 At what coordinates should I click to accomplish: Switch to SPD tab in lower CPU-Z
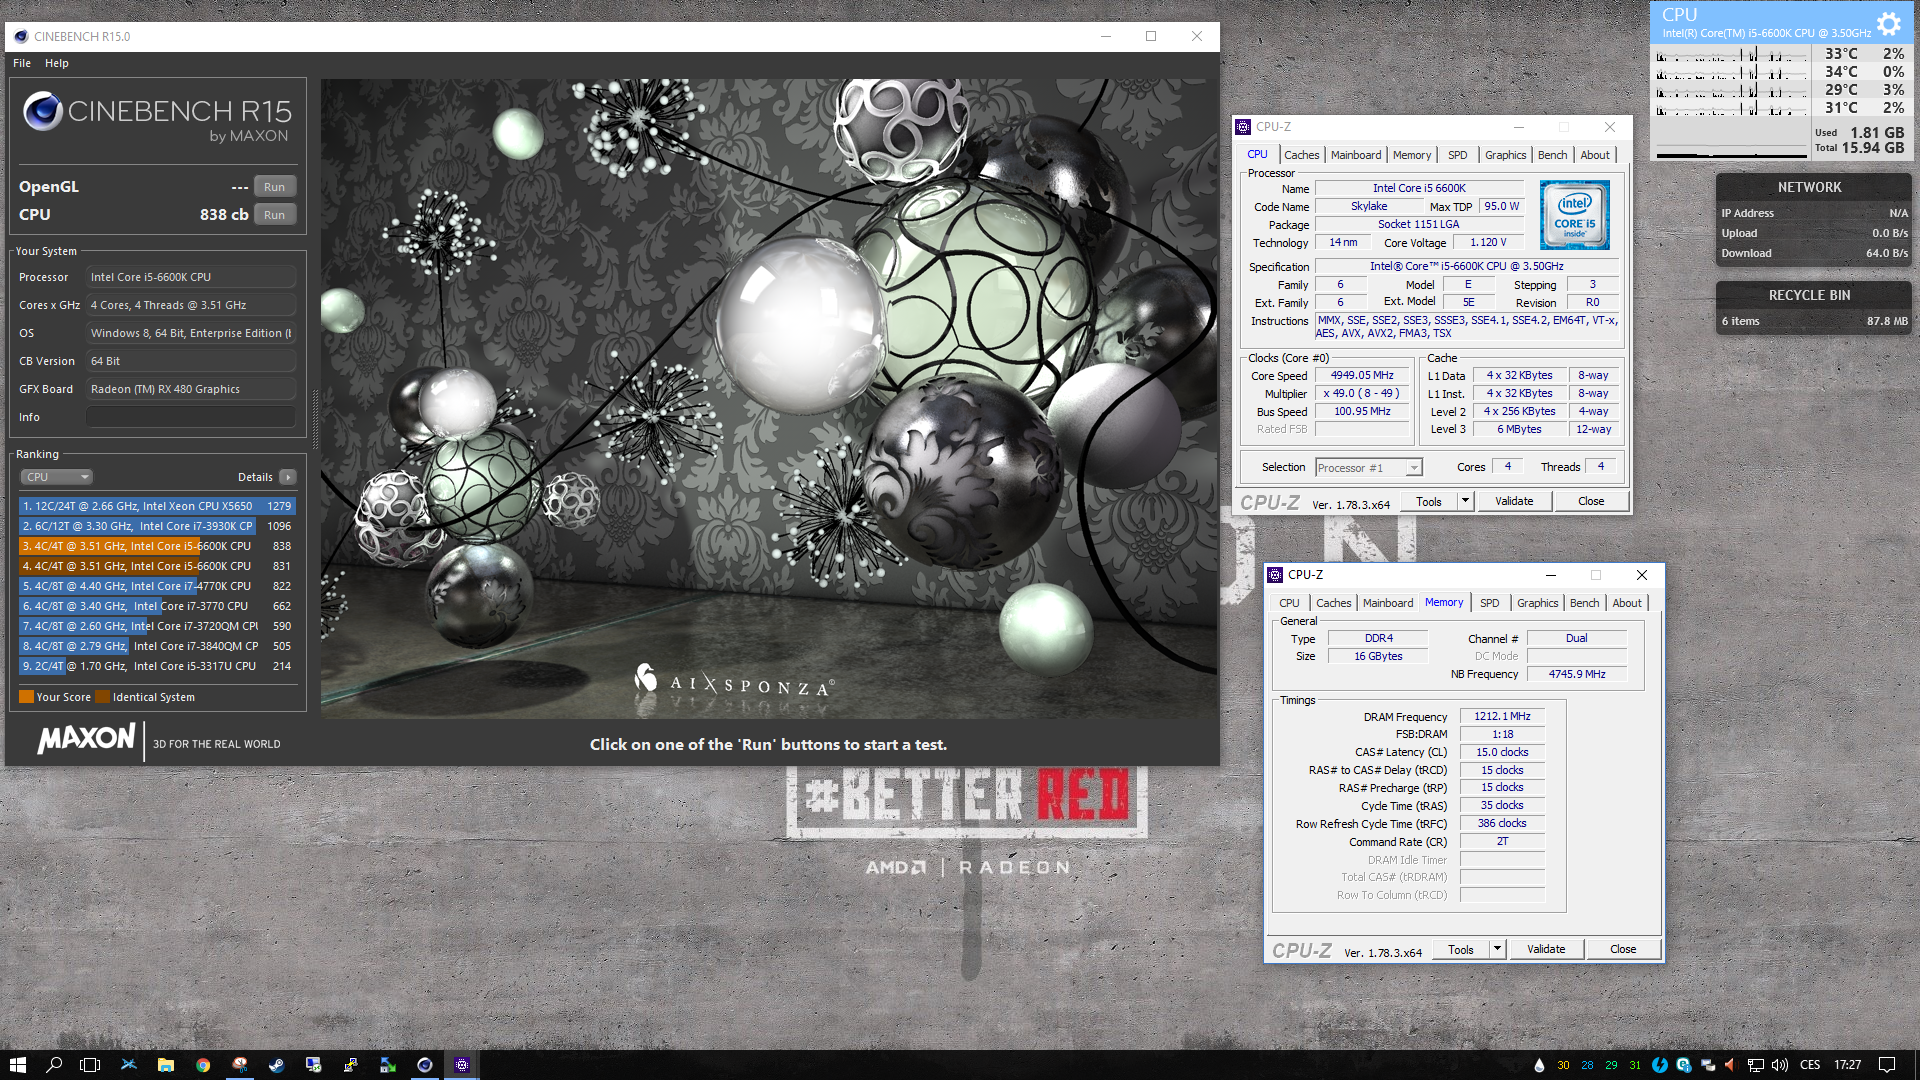pos(1490,603)
